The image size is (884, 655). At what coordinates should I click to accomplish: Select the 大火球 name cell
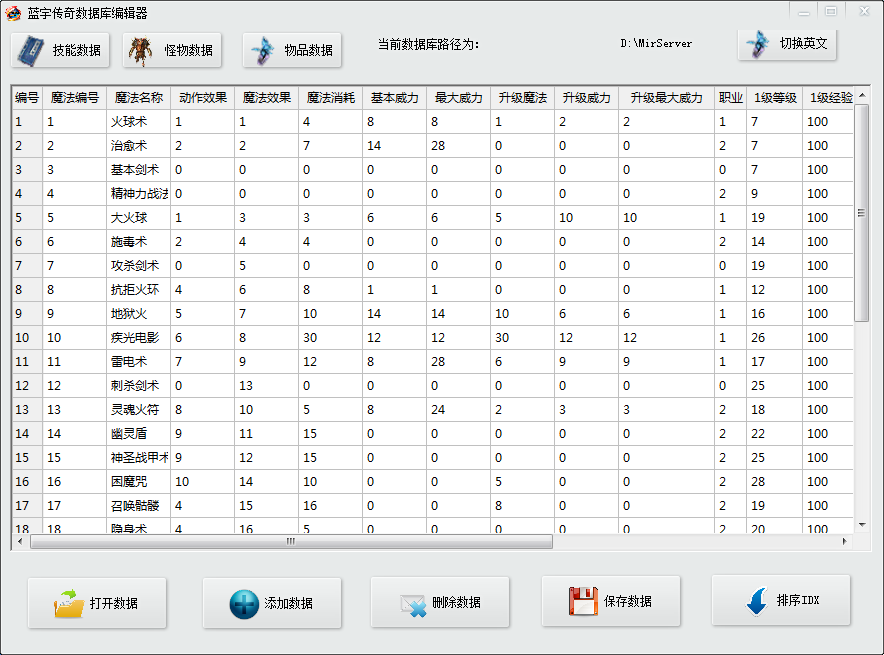tap(138, 217)
